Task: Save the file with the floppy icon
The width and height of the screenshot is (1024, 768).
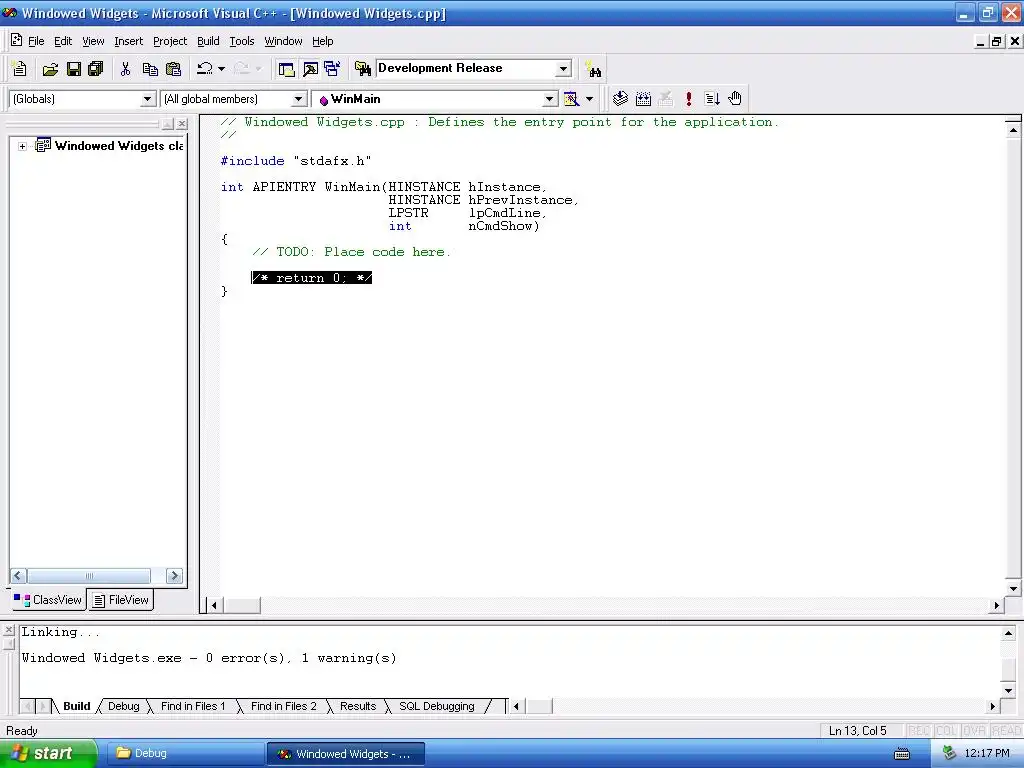Action: 73,69
